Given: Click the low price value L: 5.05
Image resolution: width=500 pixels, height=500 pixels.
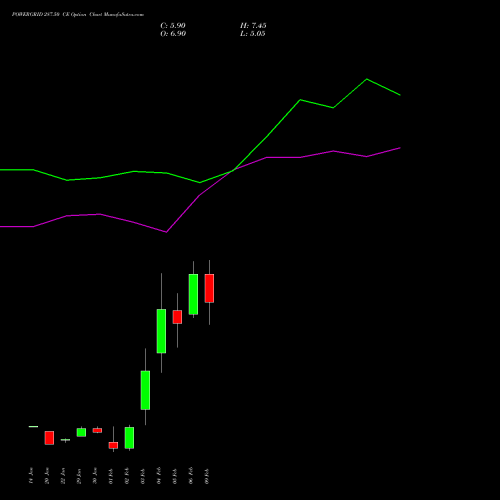Looking at the screenshot, I should click(253, 34).
